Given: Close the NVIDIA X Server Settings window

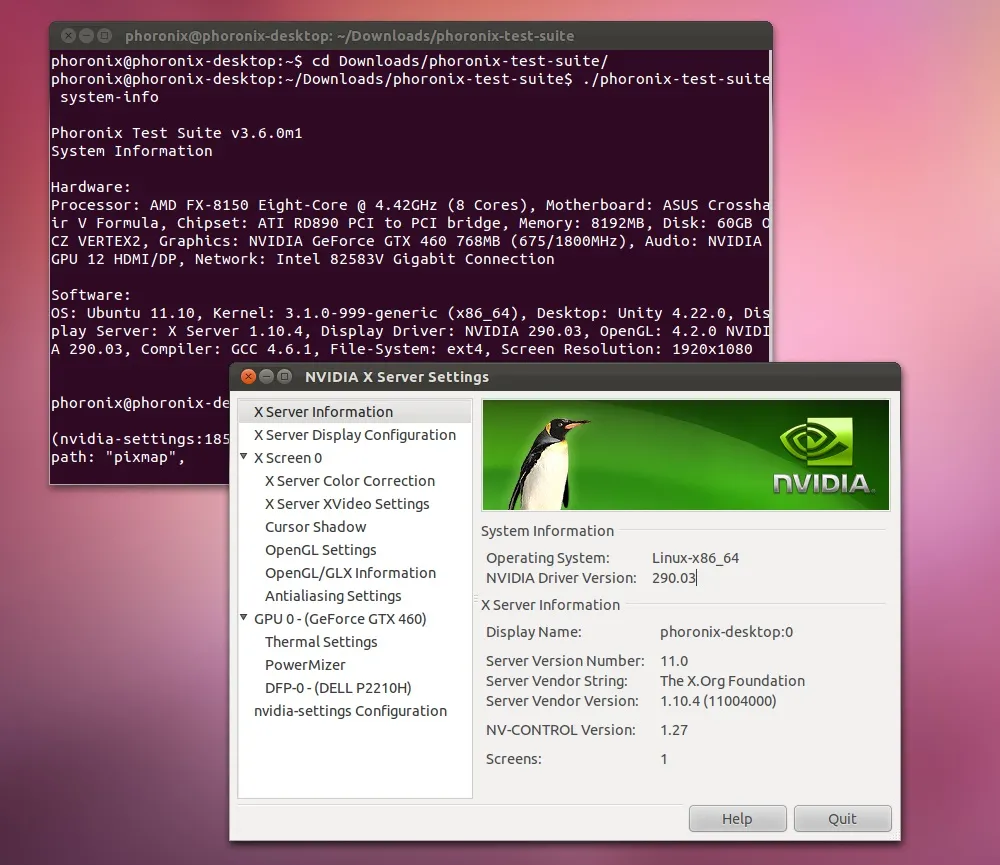Looking at the screenshot, I should click(248, 376).
